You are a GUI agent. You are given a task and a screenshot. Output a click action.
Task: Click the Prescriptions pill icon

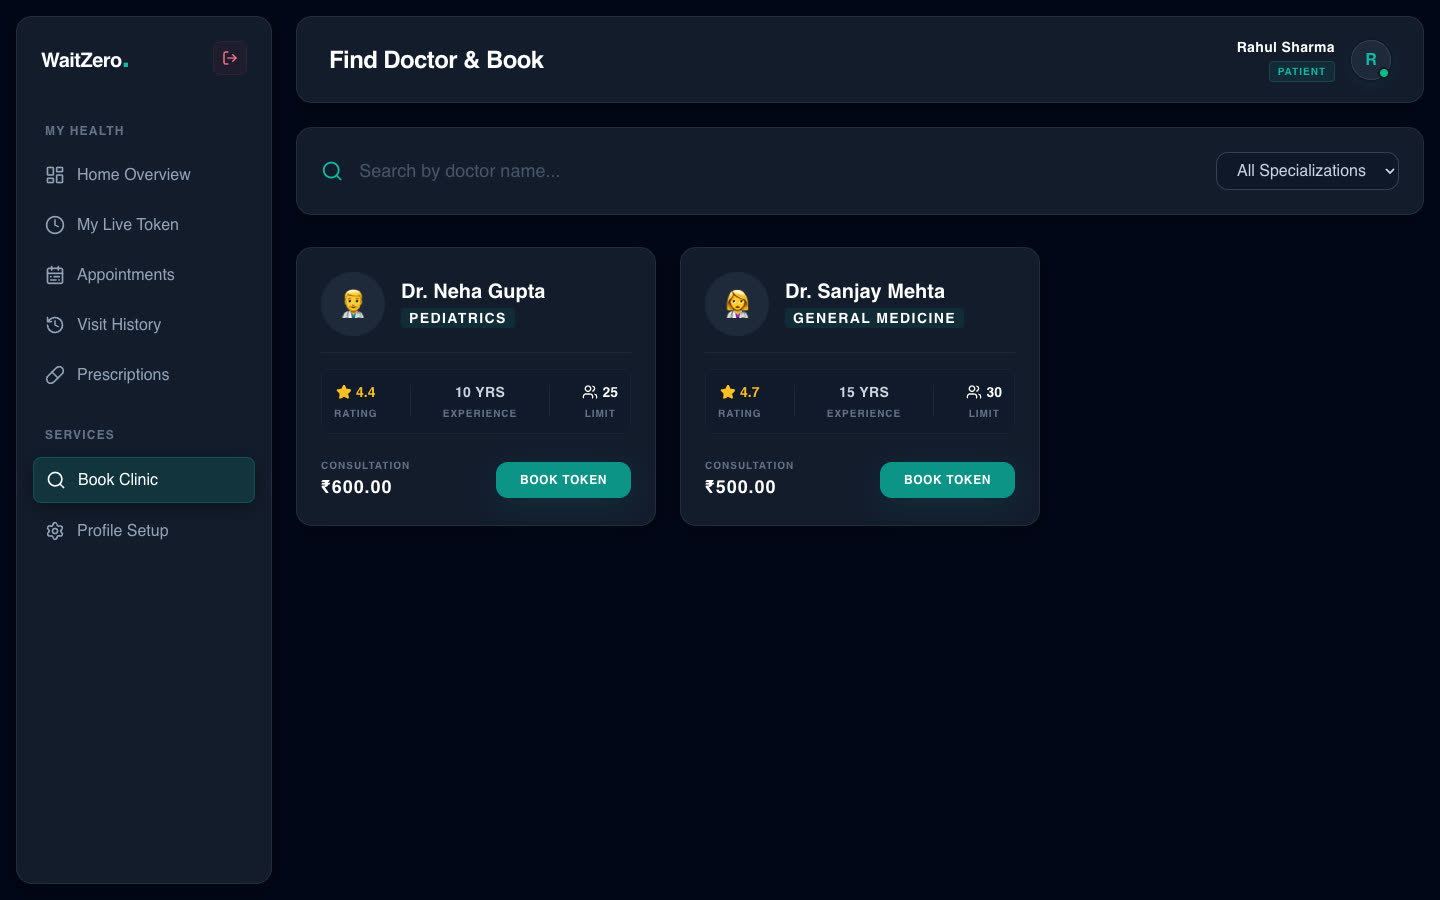pyautogui.click(x=55, y=375)
